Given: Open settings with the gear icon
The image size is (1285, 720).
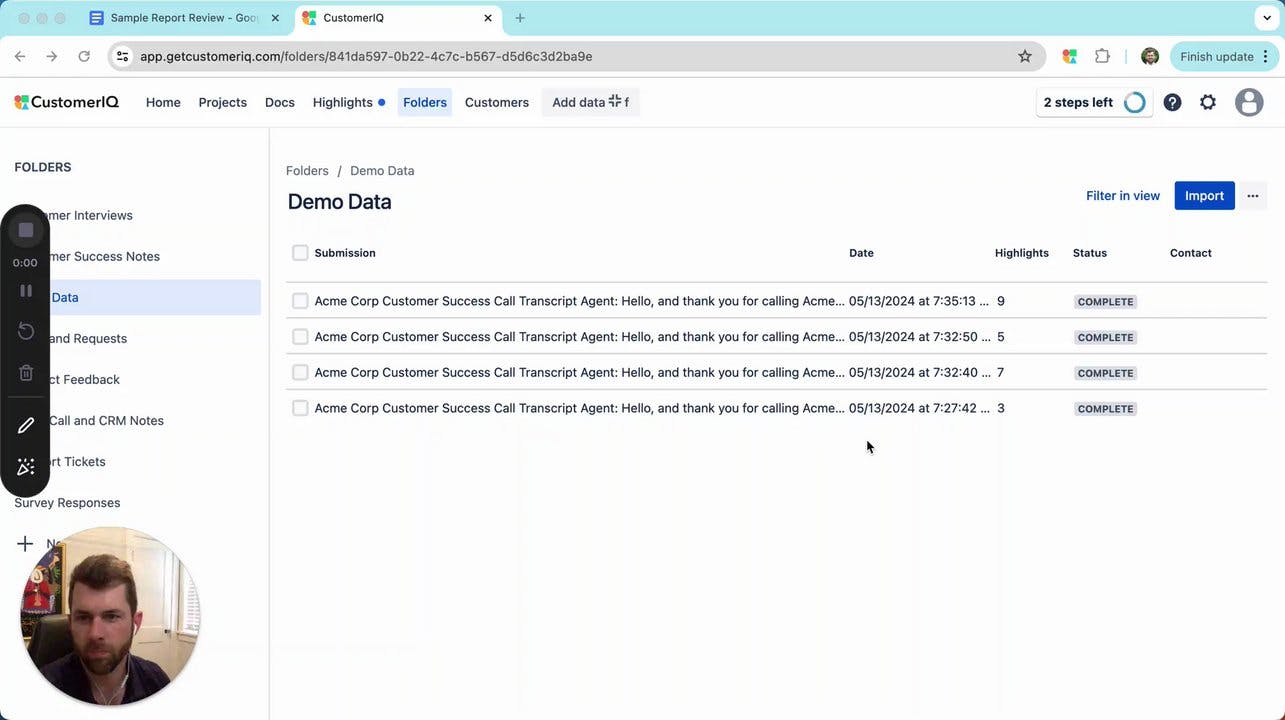Looking at the screenshot, I should tap(1208, 102).
